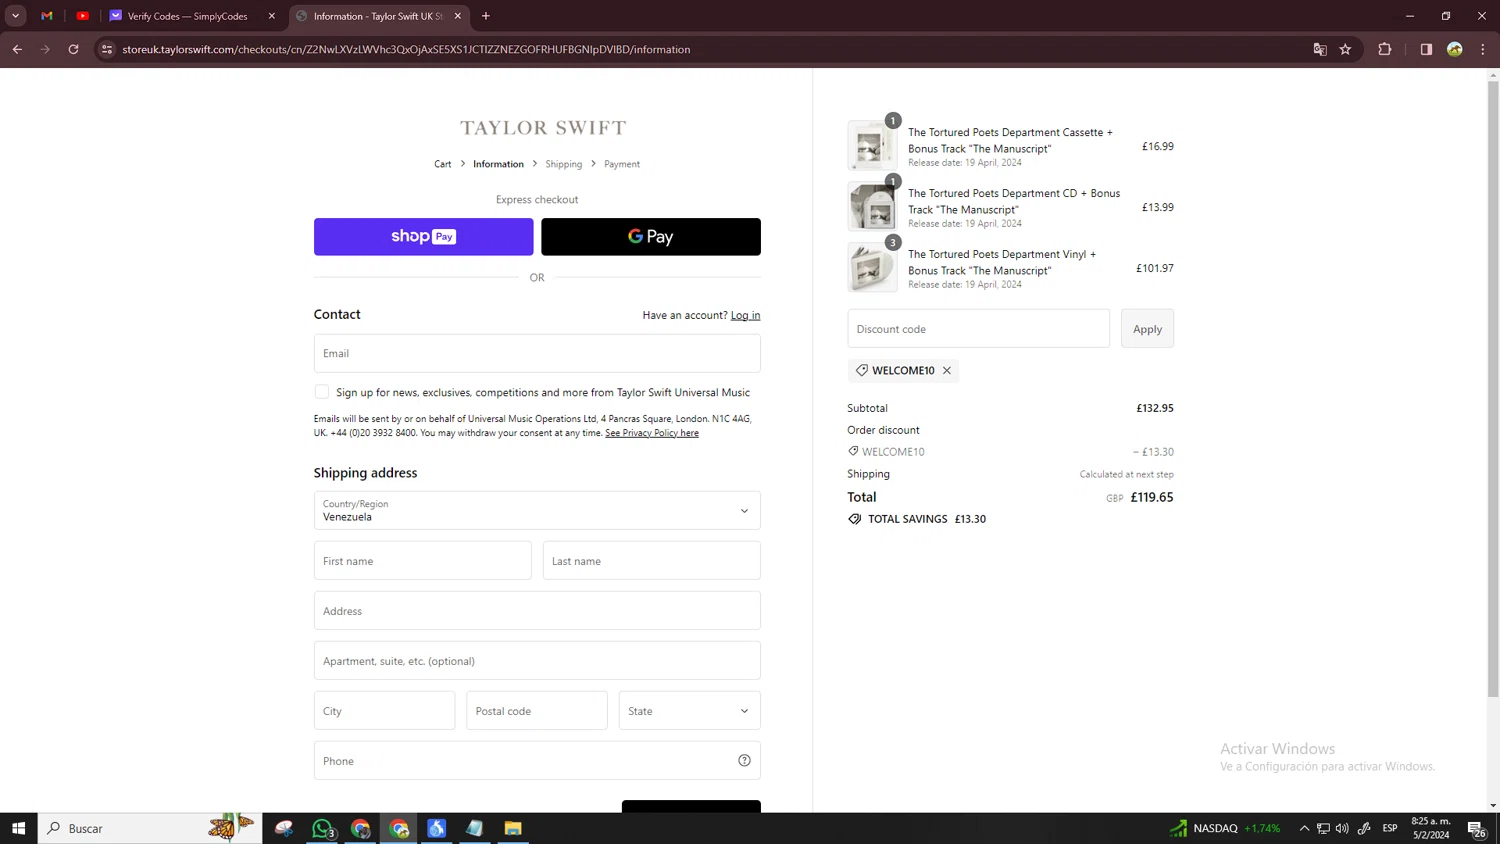Screen dimensions: 1500x844
Task: Open the See Privacy Policy here link
Action: (x=652, y=433)
